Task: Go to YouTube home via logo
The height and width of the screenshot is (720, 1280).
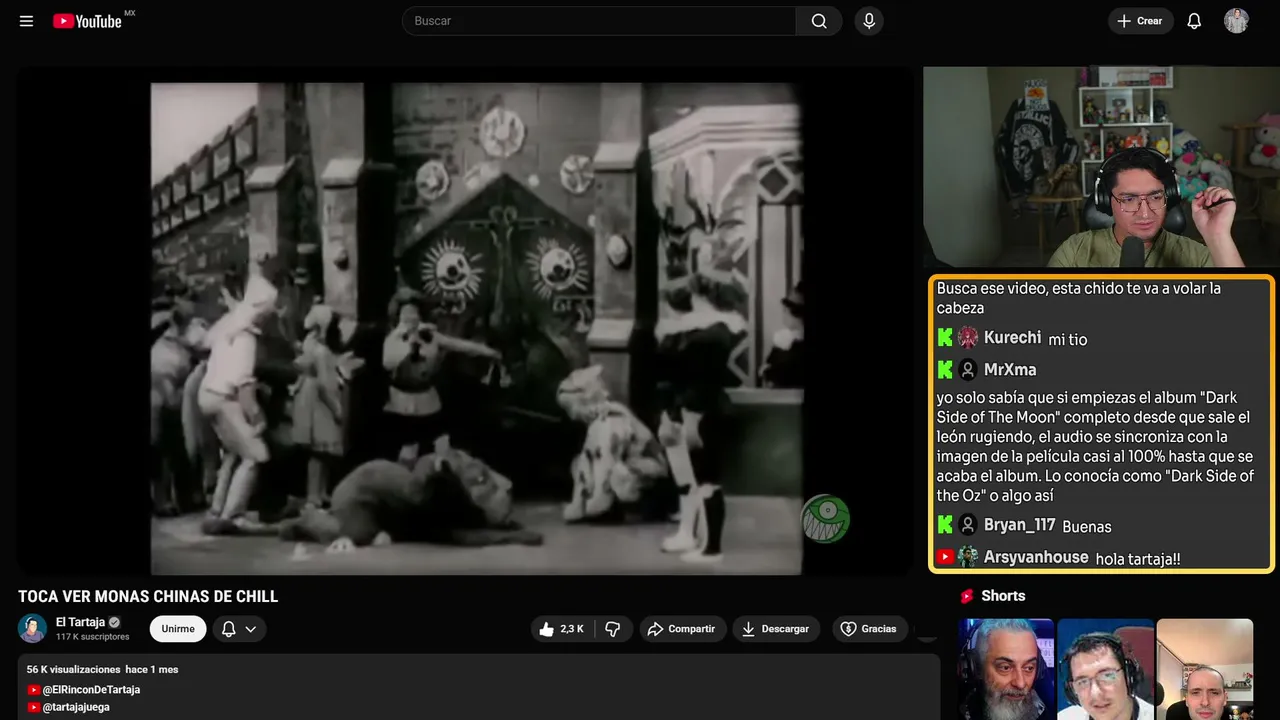Action: 88,21
